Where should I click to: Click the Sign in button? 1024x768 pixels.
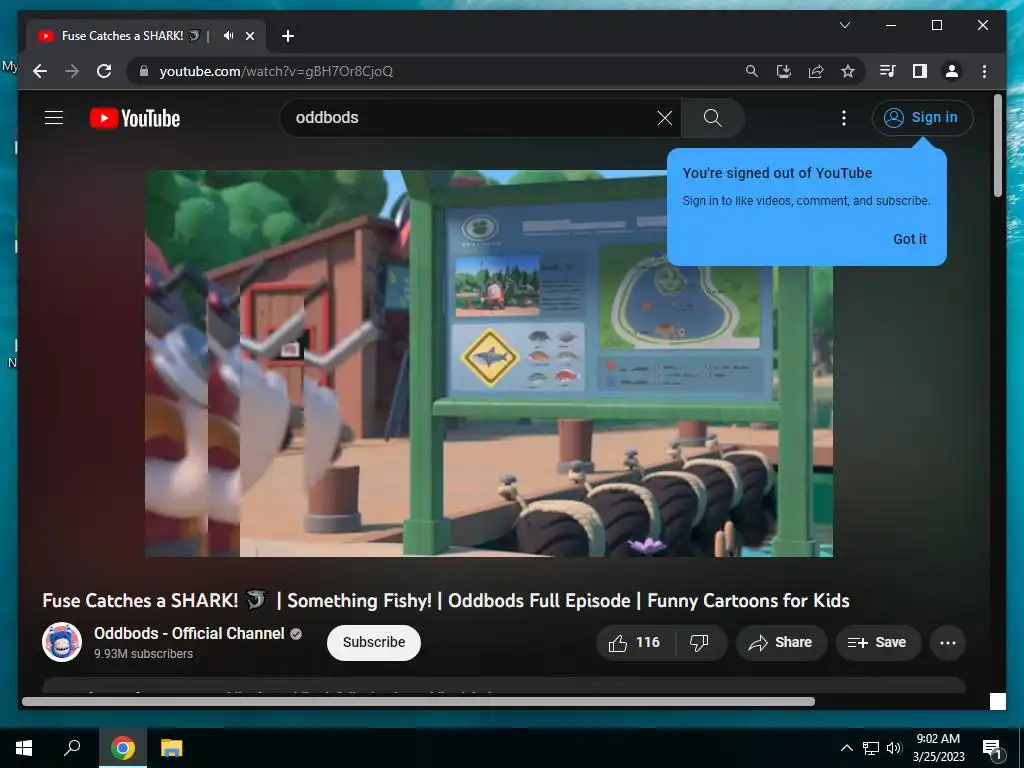(922, 118)
